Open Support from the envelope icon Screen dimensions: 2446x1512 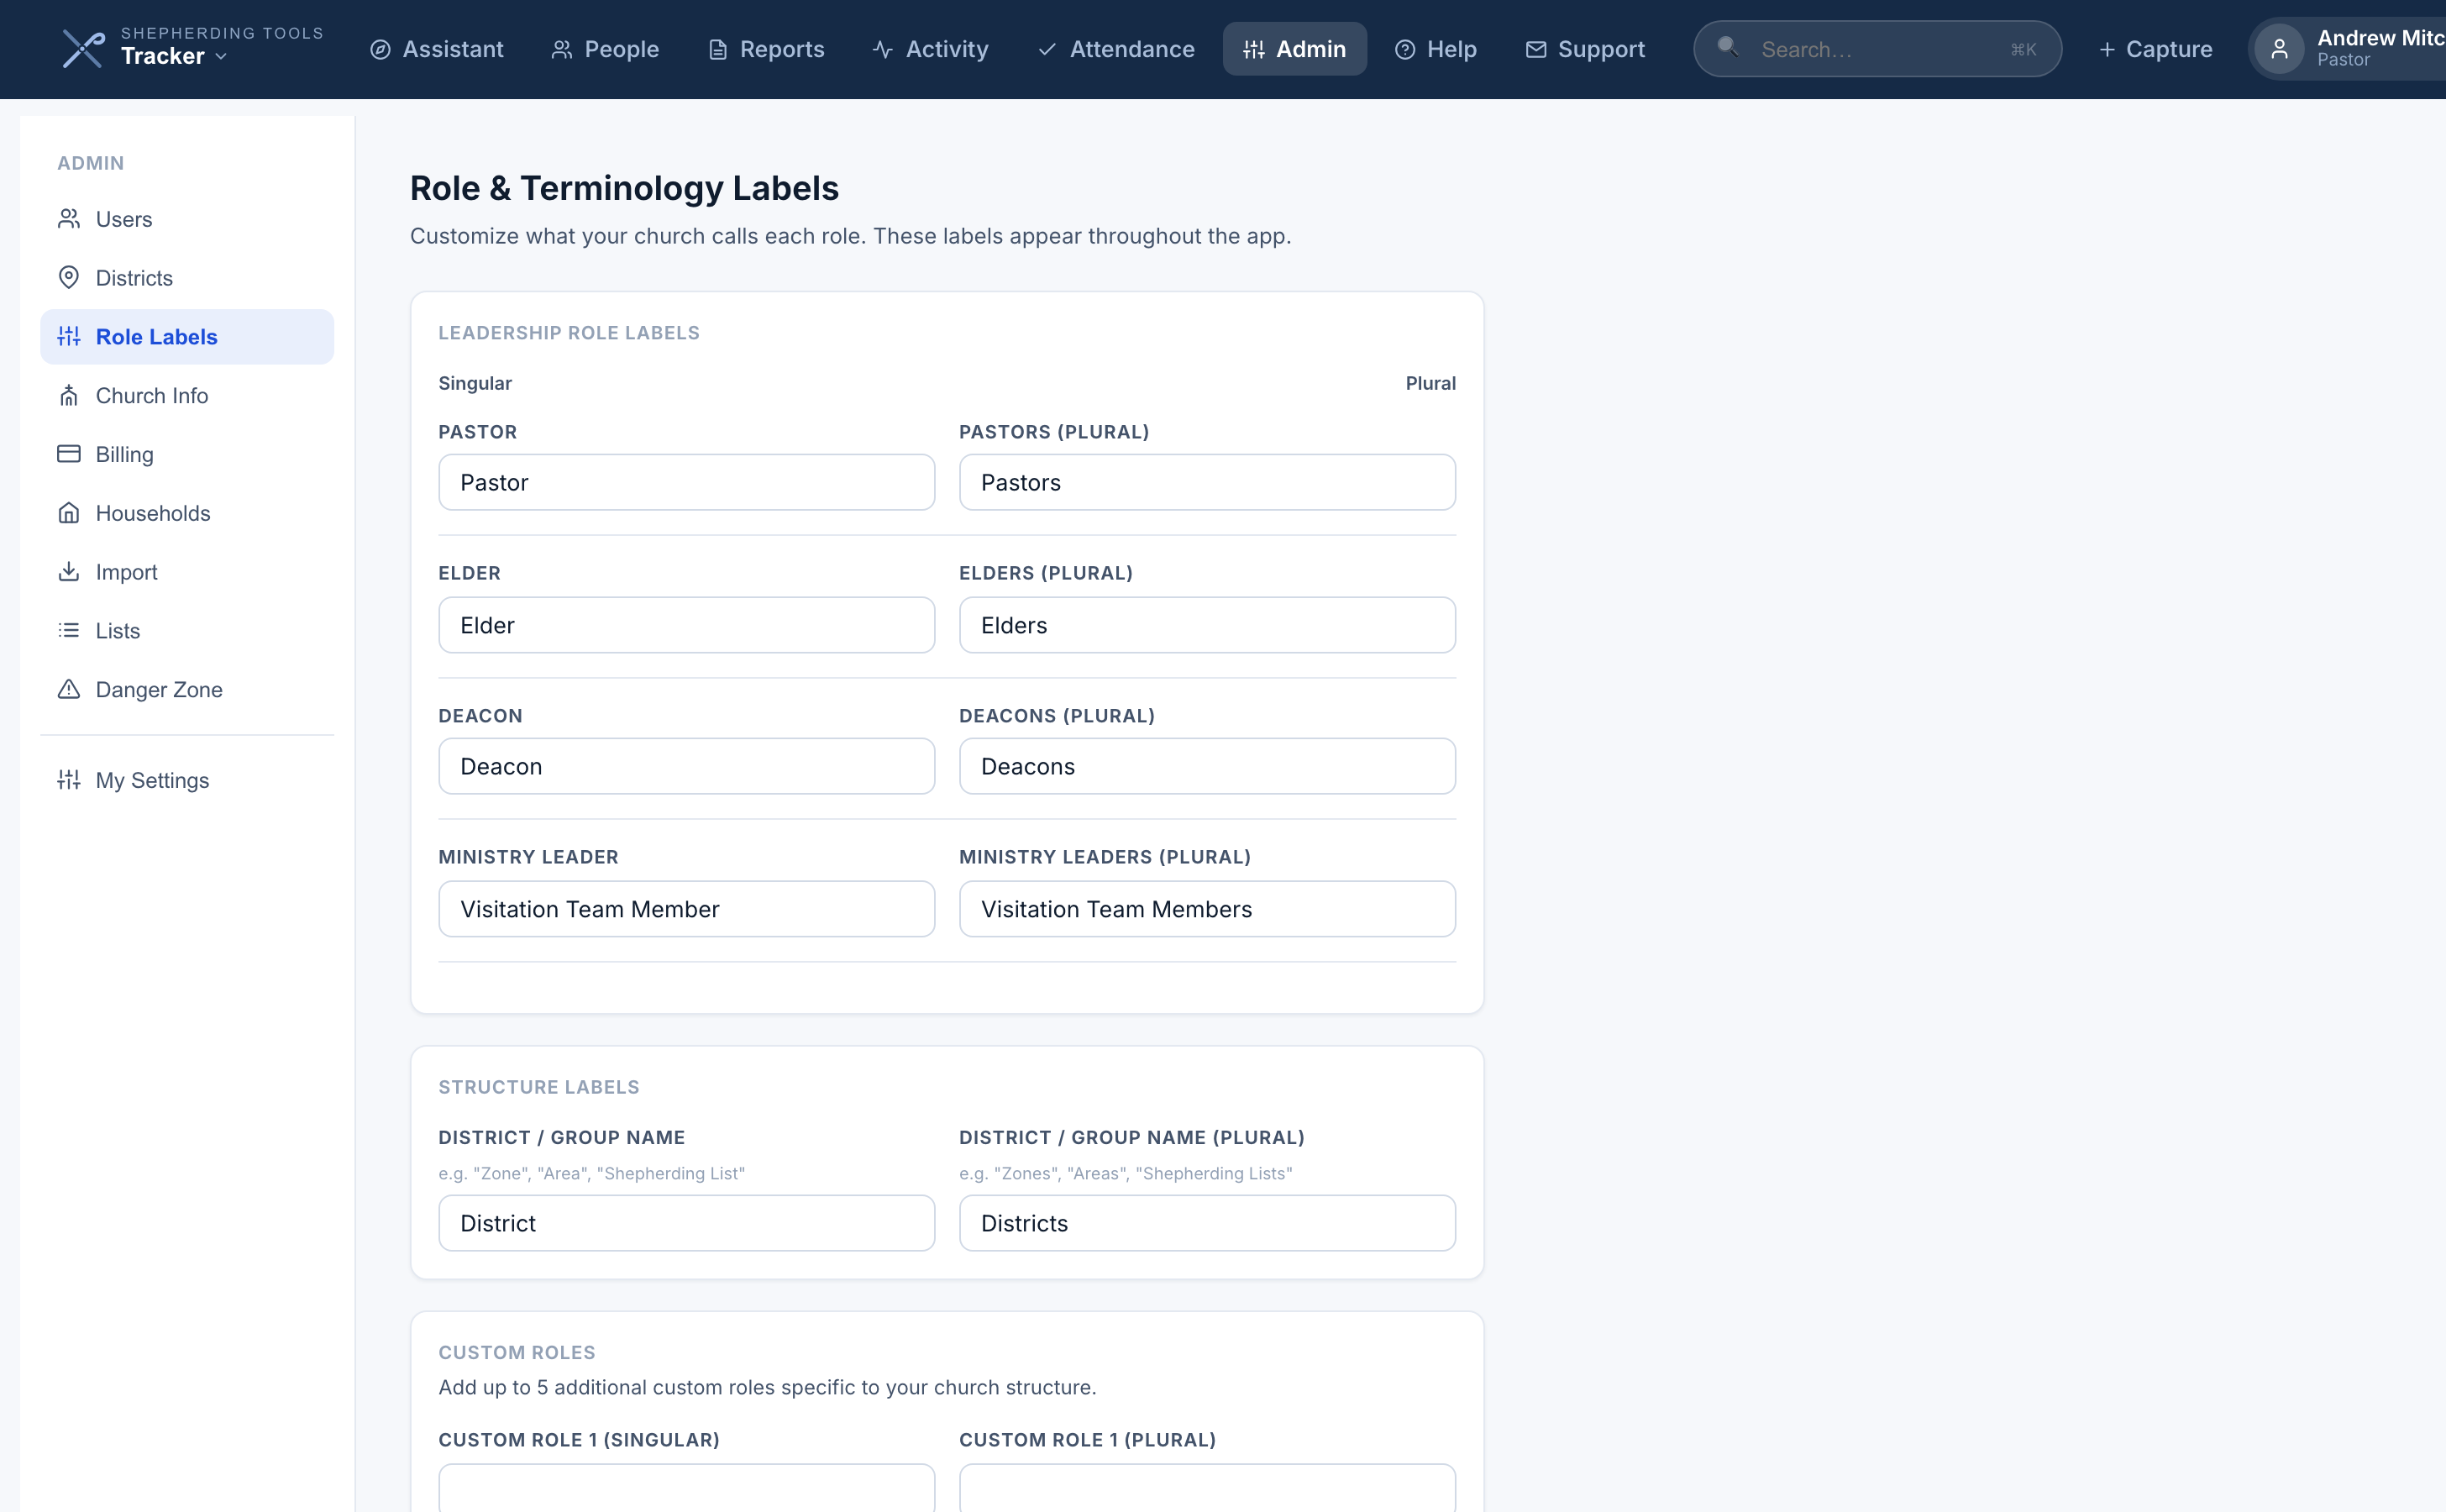[x=1536, y=49]
